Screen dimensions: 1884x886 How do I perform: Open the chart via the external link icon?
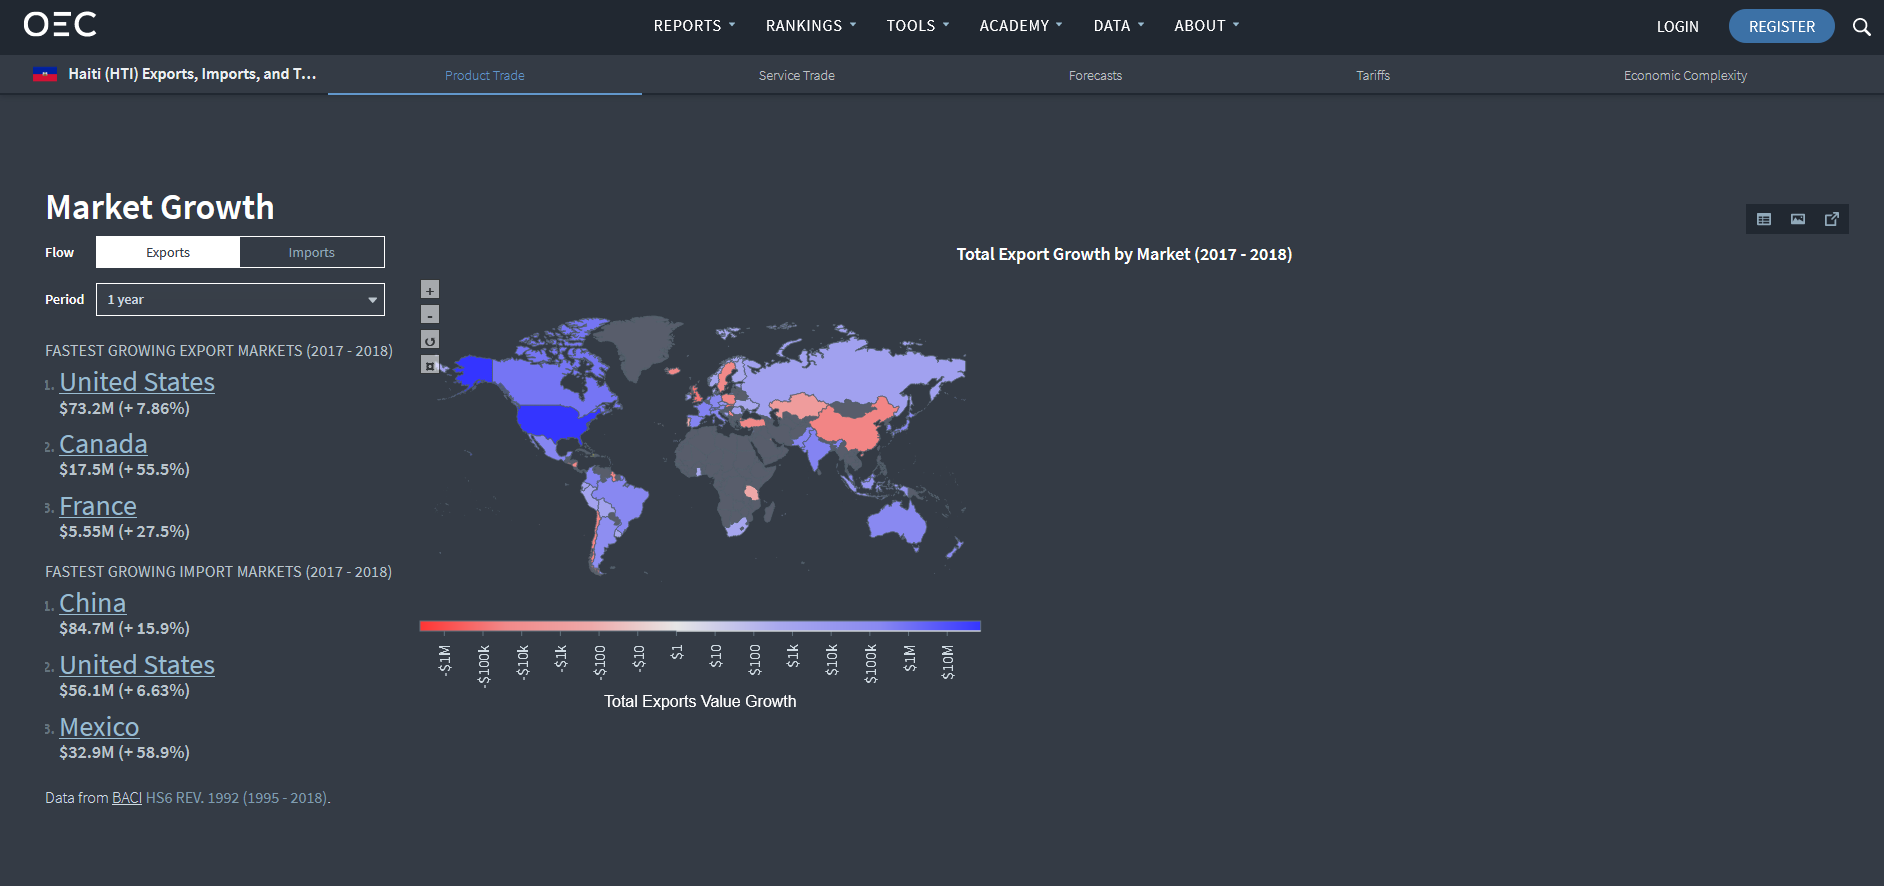(x=1832, y=219)
